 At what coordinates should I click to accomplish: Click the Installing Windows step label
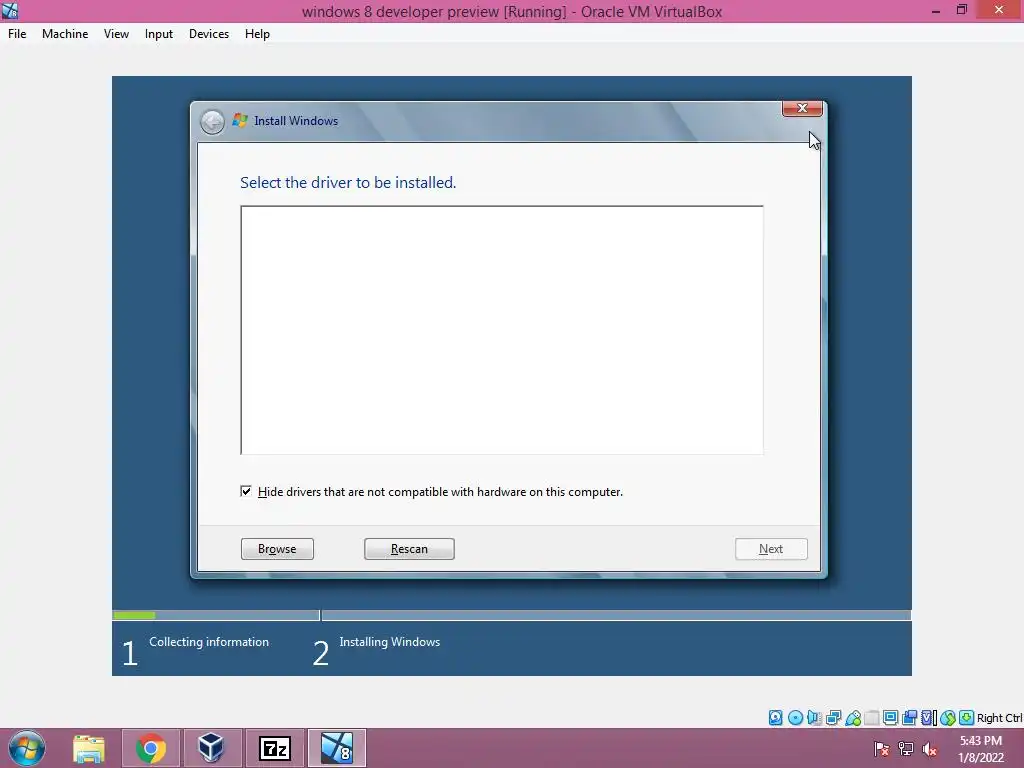click(x=390, y=642)
